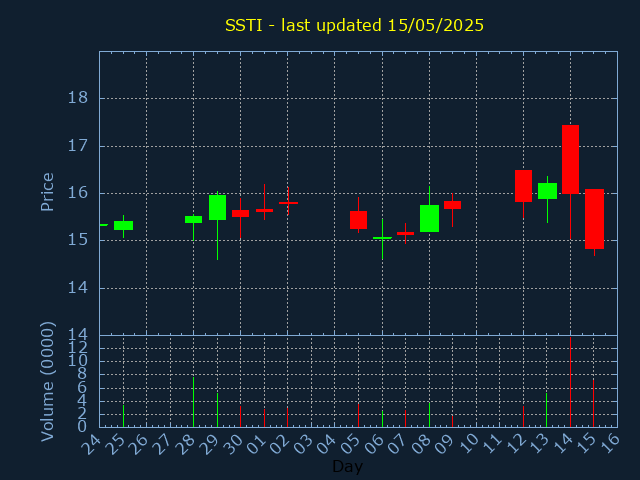Click the day-axis tick label '28'
This screenshot has height=480, width=640.
pos(185,444)
